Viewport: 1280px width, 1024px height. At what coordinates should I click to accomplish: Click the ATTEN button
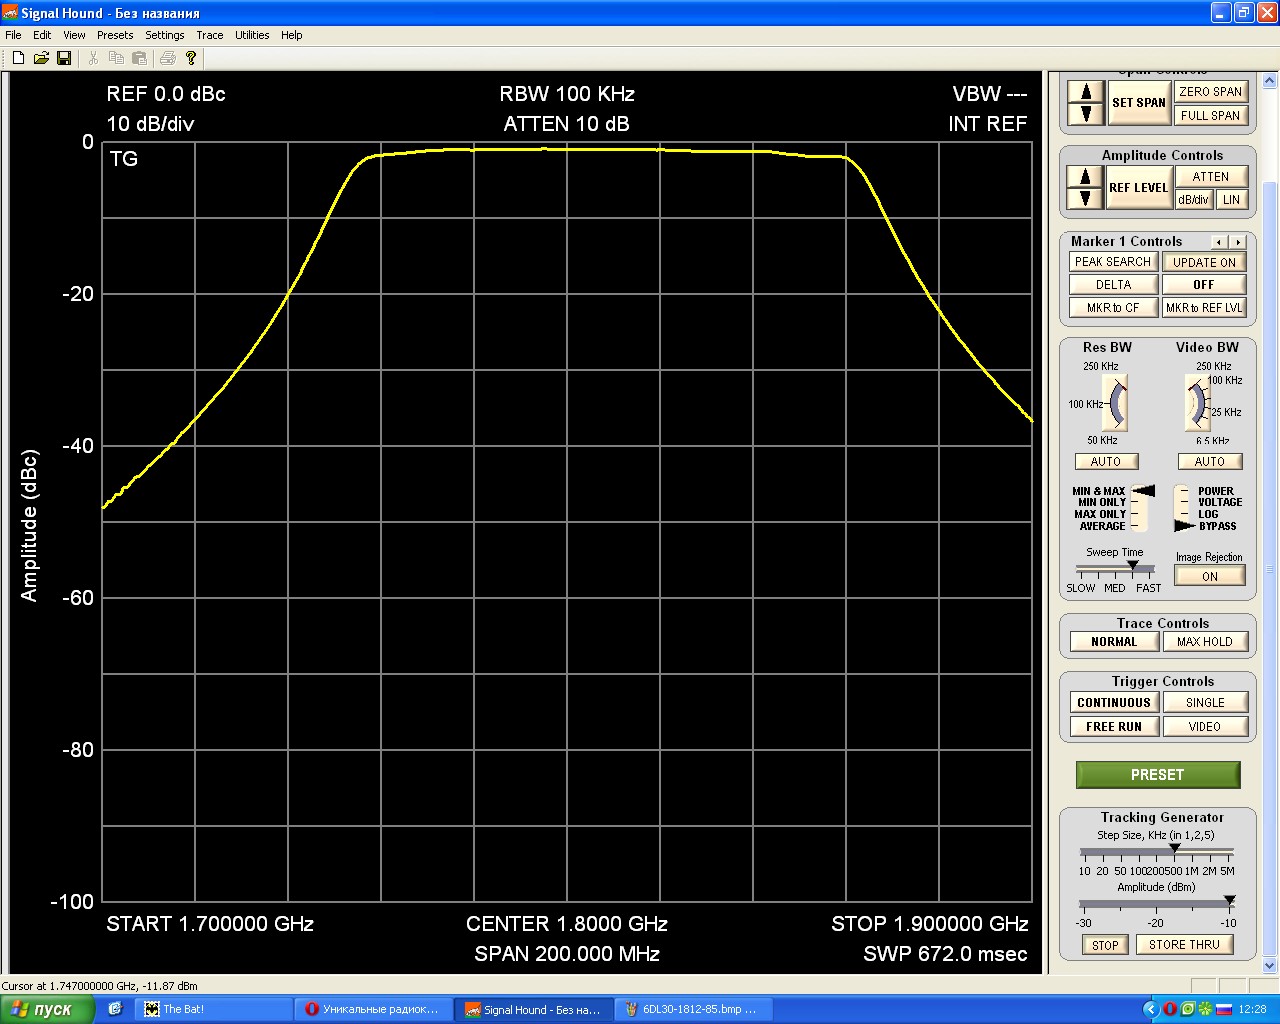[x=1210, y=176]
